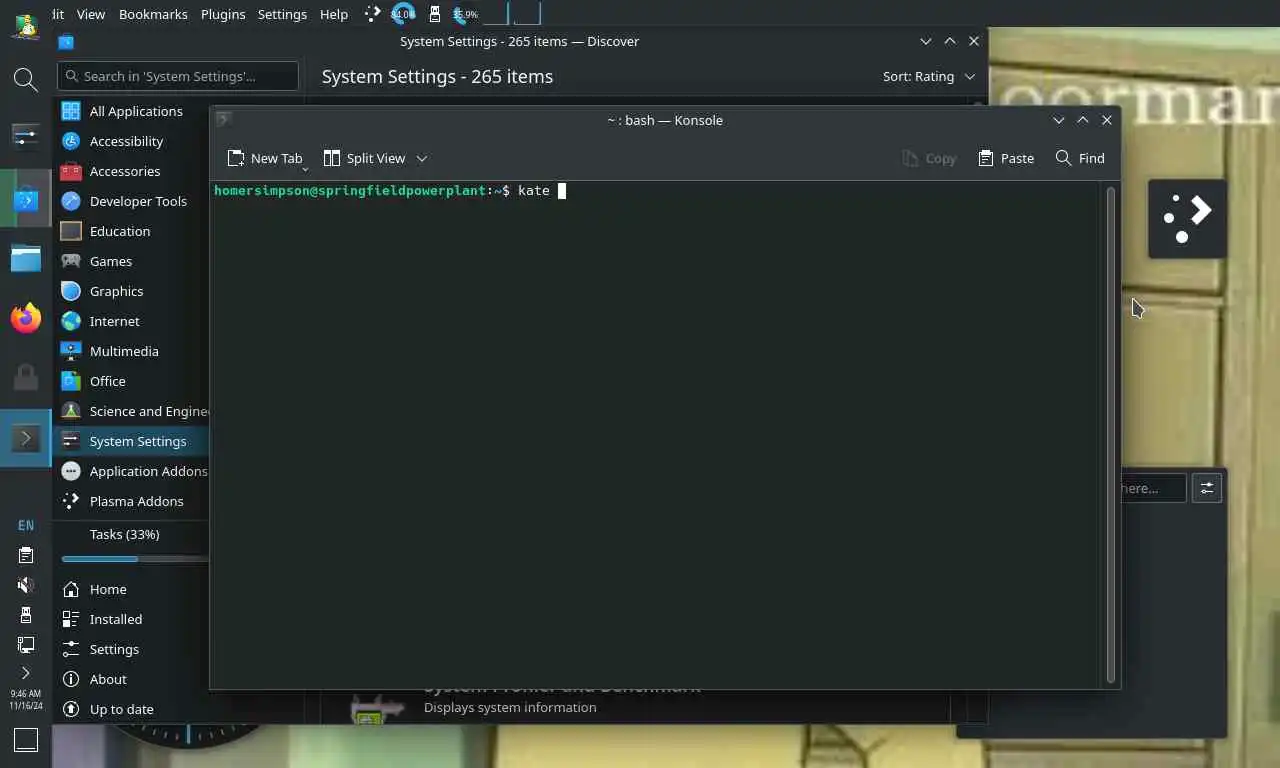Open the Plugins menu
Screen dimensions: 1280x768
pyautogui.click(x=223, y=14)
